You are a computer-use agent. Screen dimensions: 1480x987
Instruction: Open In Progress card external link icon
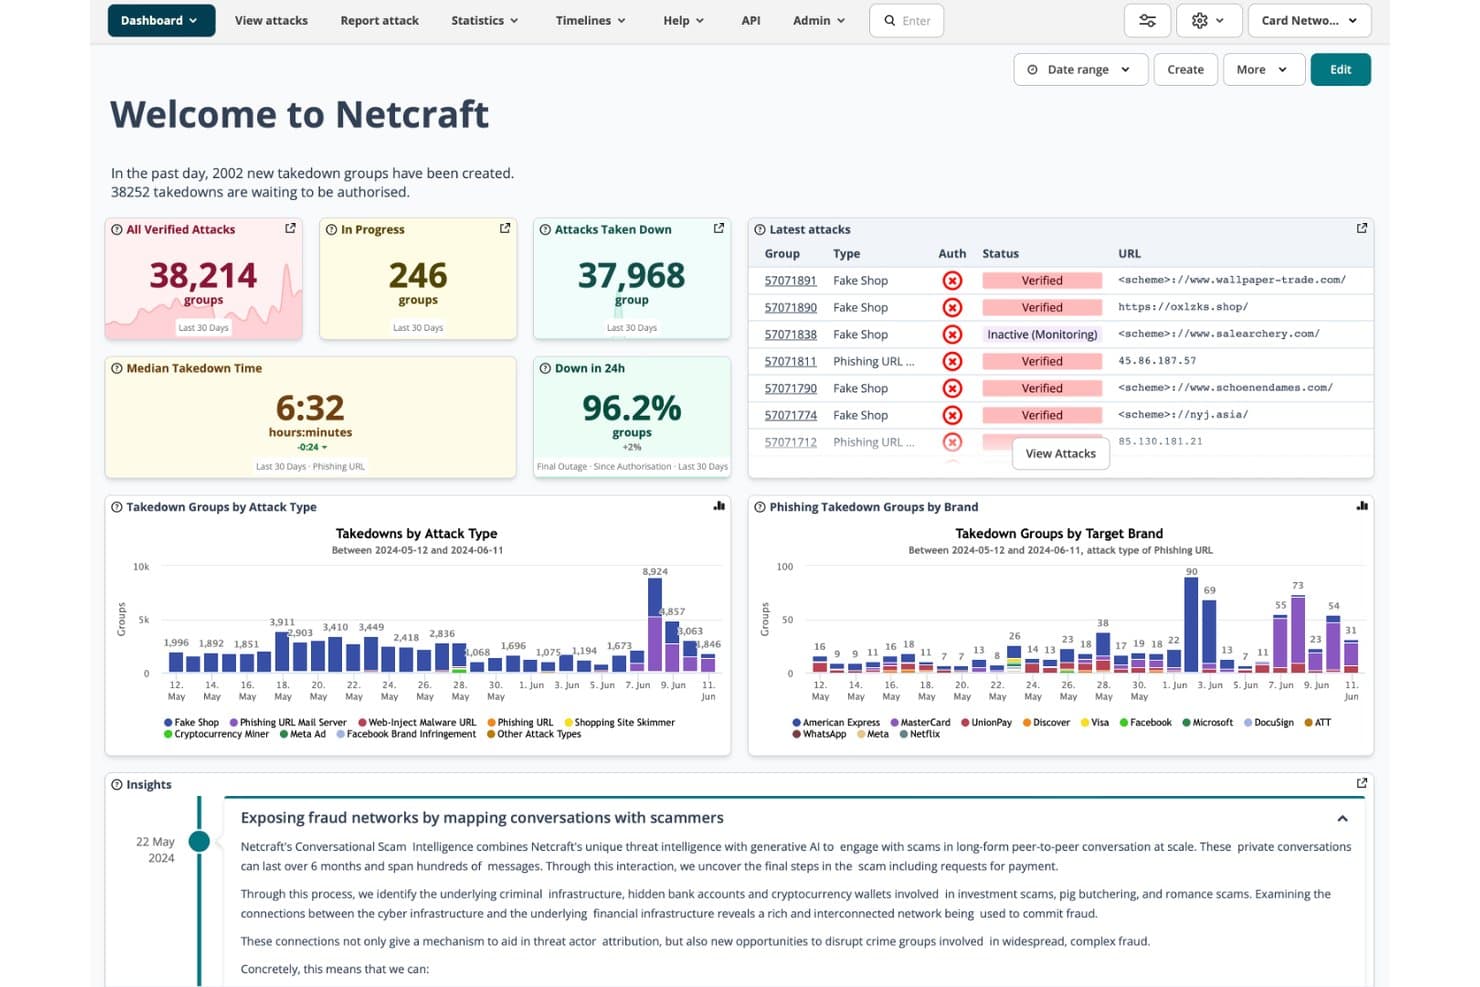[x=505, y=229]
